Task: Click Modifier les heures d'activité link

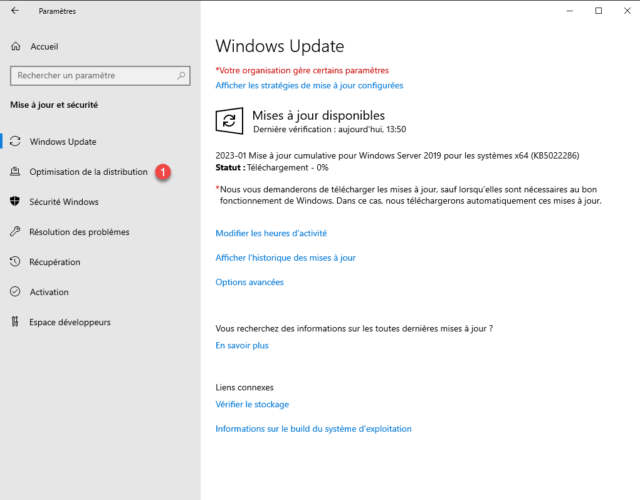Action: point(271,233)
